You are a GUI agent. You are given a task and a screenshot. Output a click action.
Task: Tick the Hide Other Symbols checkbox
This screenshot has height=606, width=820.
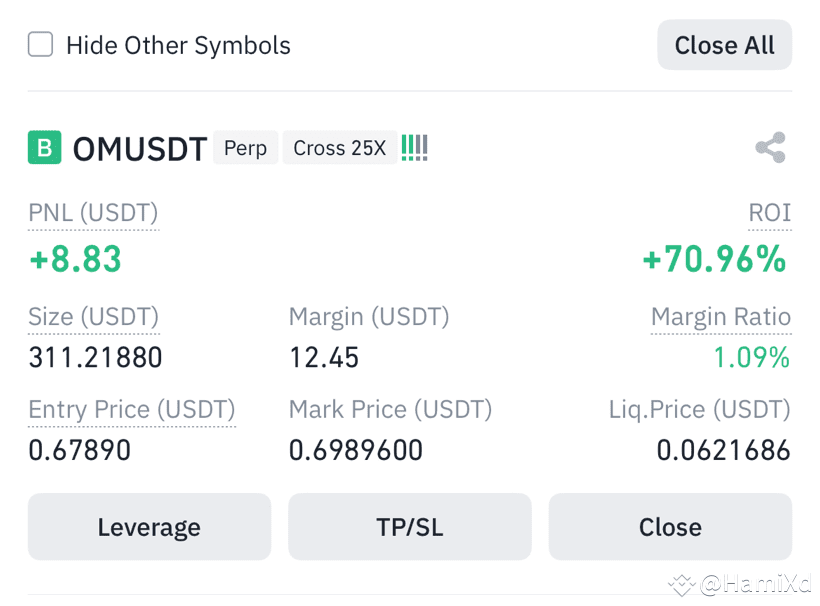coord(40,44)
